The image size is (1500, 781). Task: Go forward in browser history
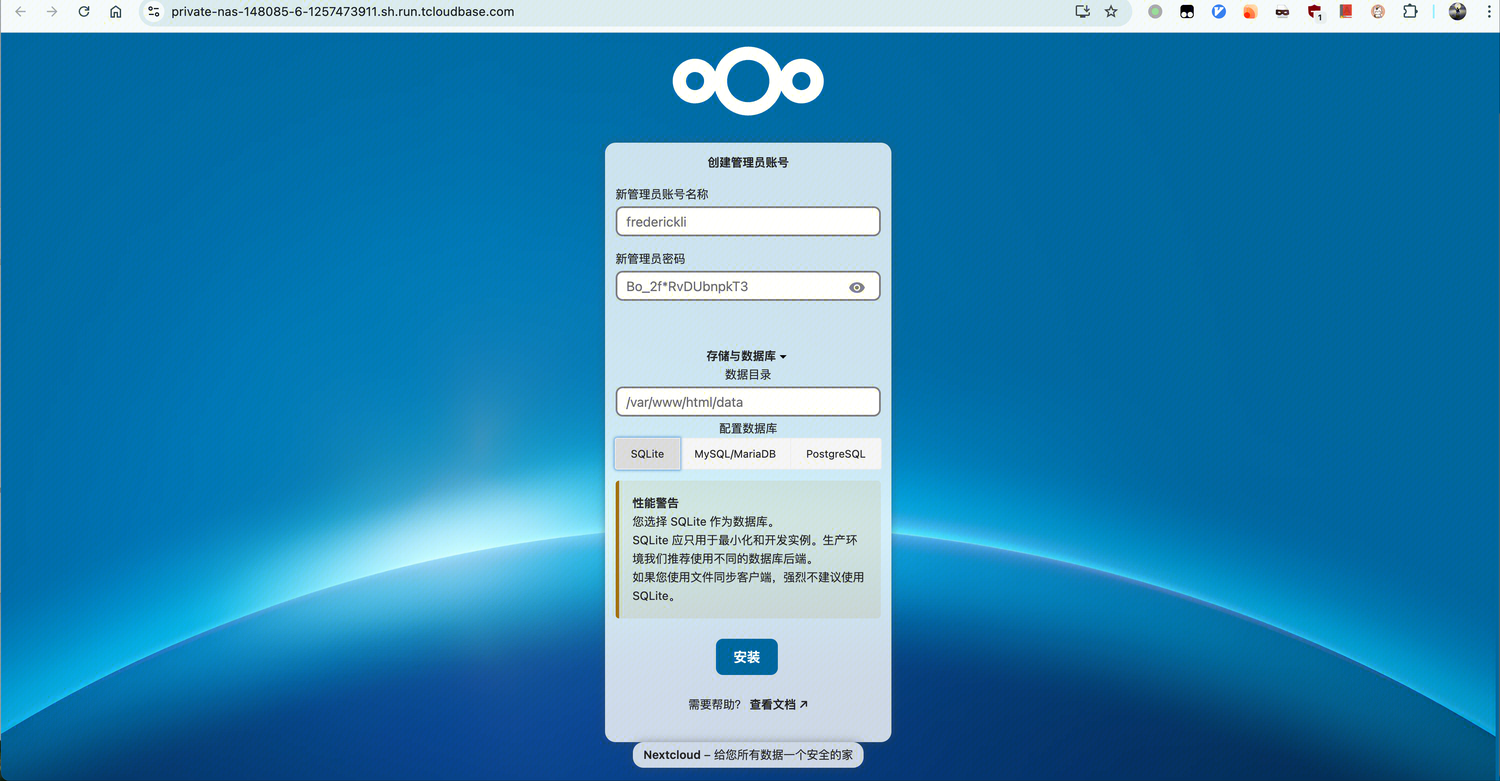[52, 12]
